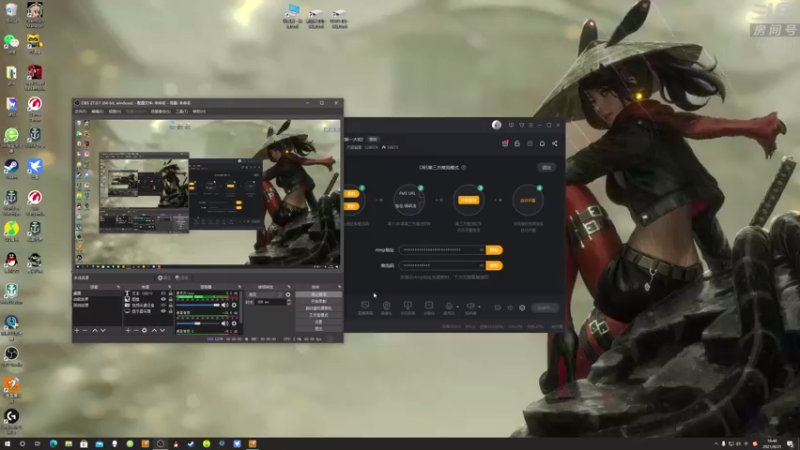Toggle visibility eye of the display capture source

[163, 311]
